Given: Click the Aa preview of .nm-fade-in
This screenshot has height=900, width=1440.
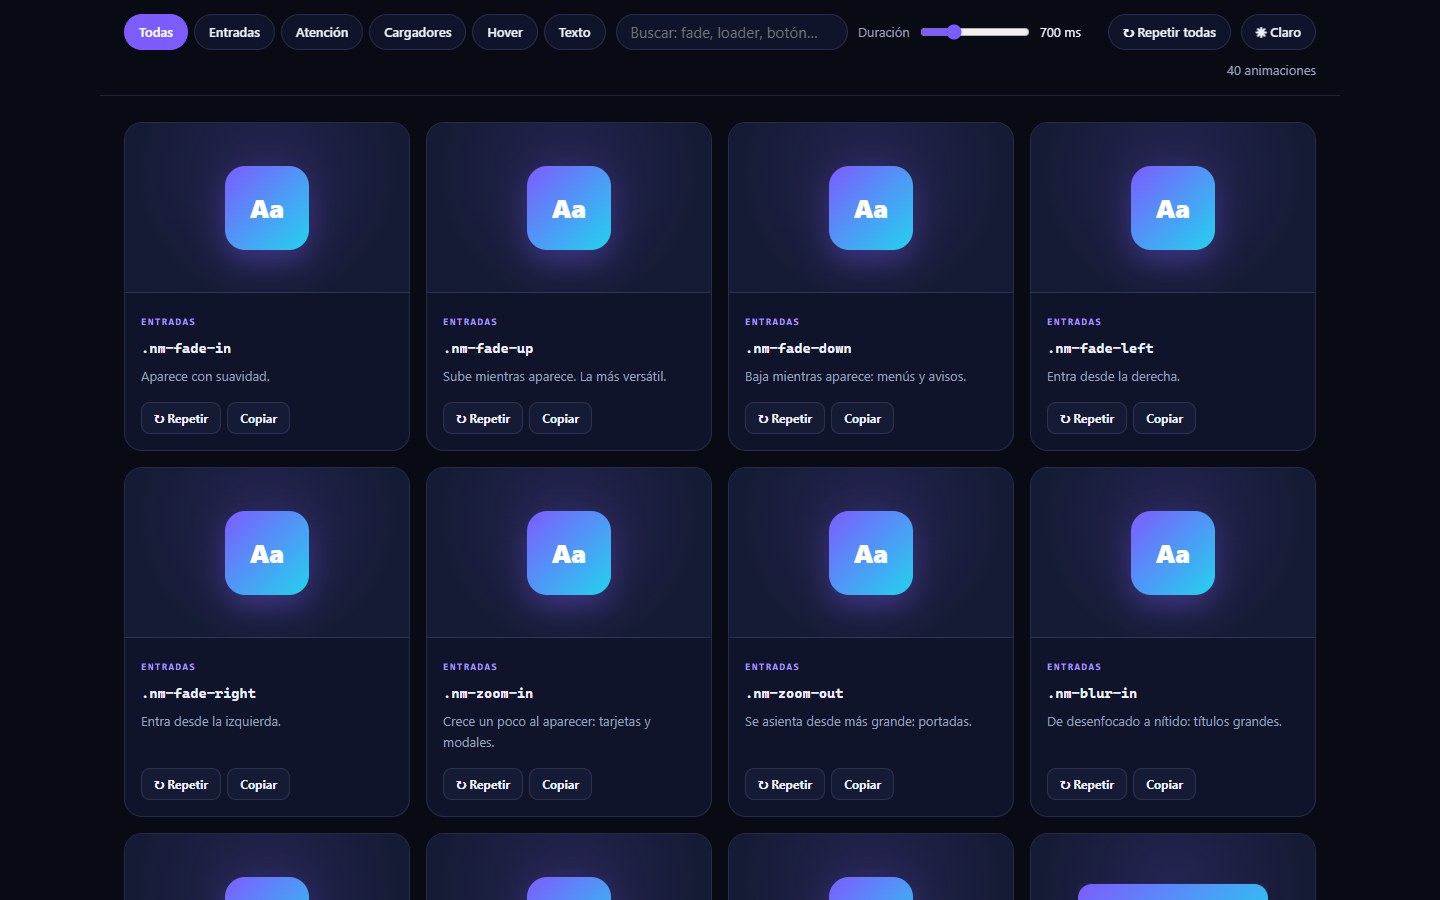Looking at the screenshot, I should coord(267,208).
